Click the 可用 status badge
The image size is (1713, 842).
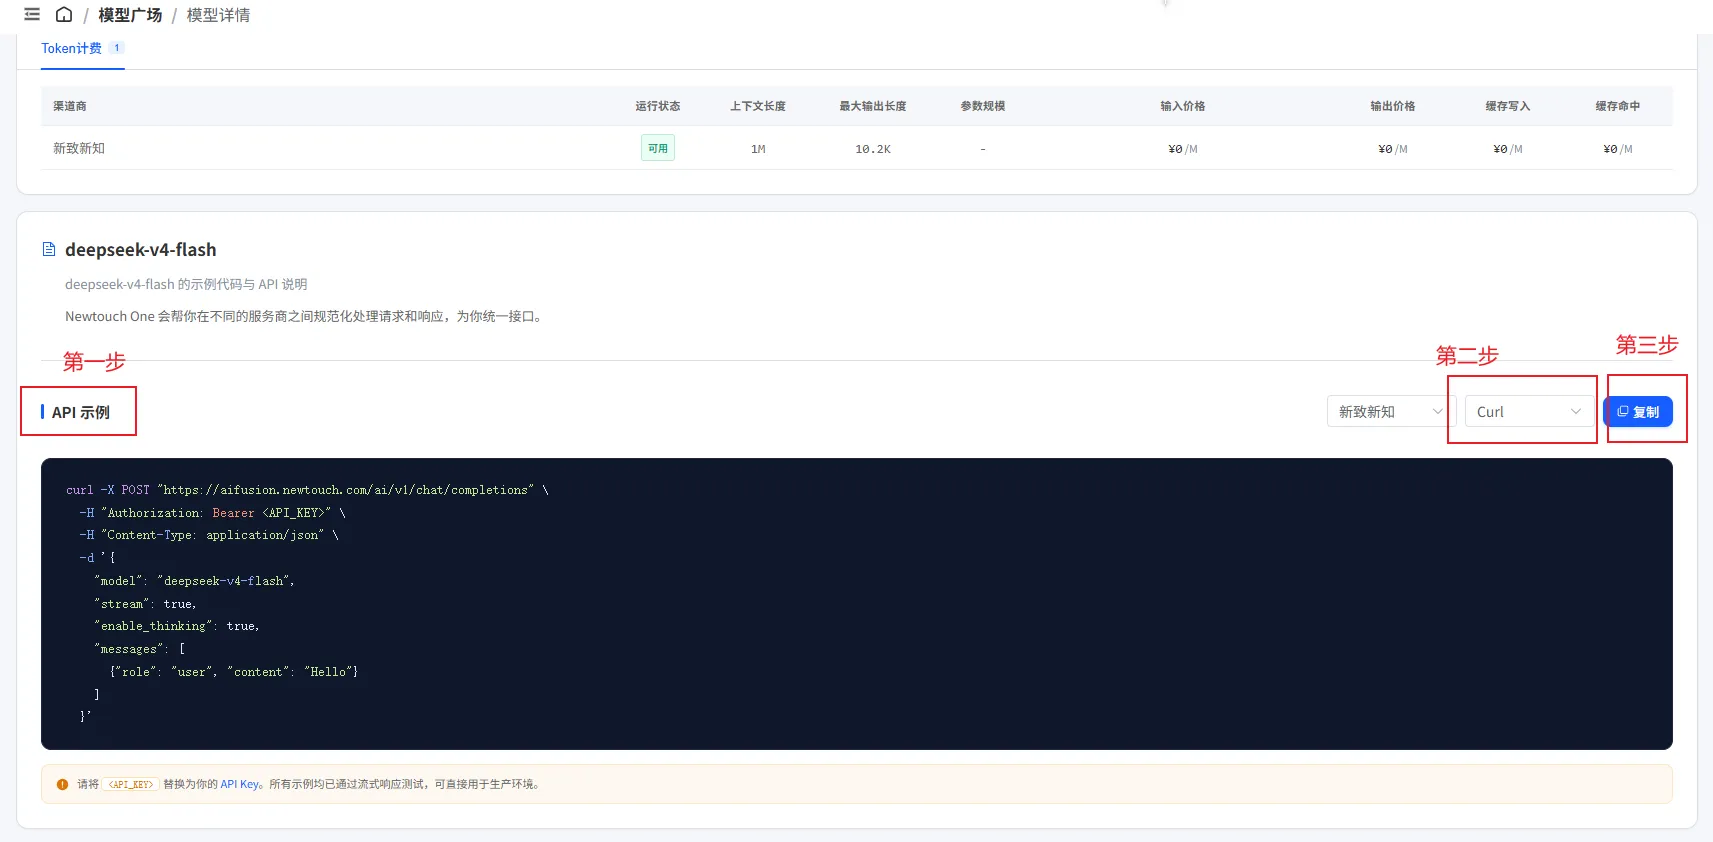tap(658, 148)
